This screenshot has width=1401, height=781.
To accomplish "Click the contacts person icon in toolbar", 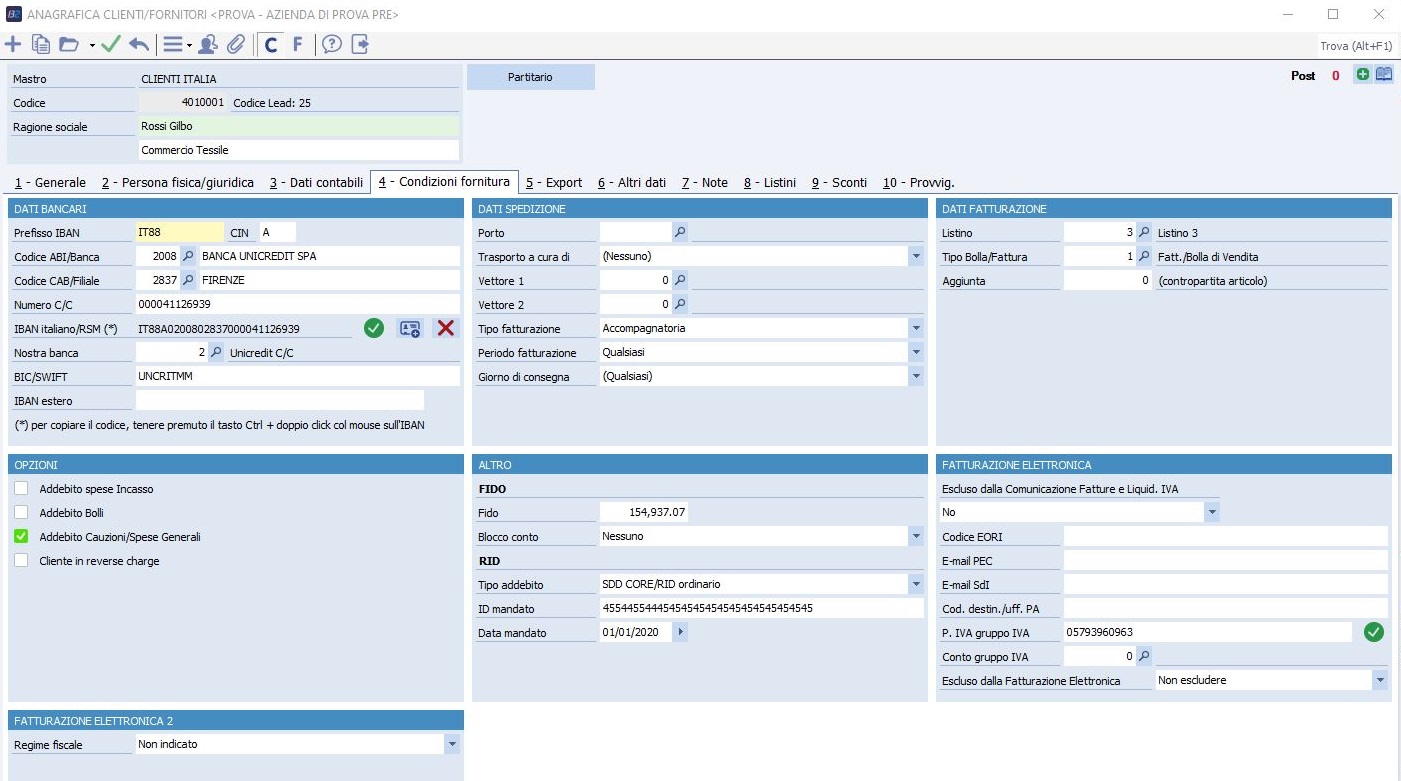I will click(208, 44).
